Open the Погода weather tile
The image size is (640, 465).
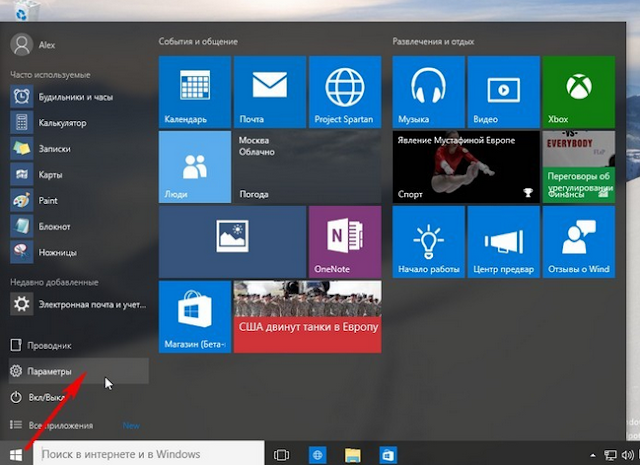[x=307, y=167]
